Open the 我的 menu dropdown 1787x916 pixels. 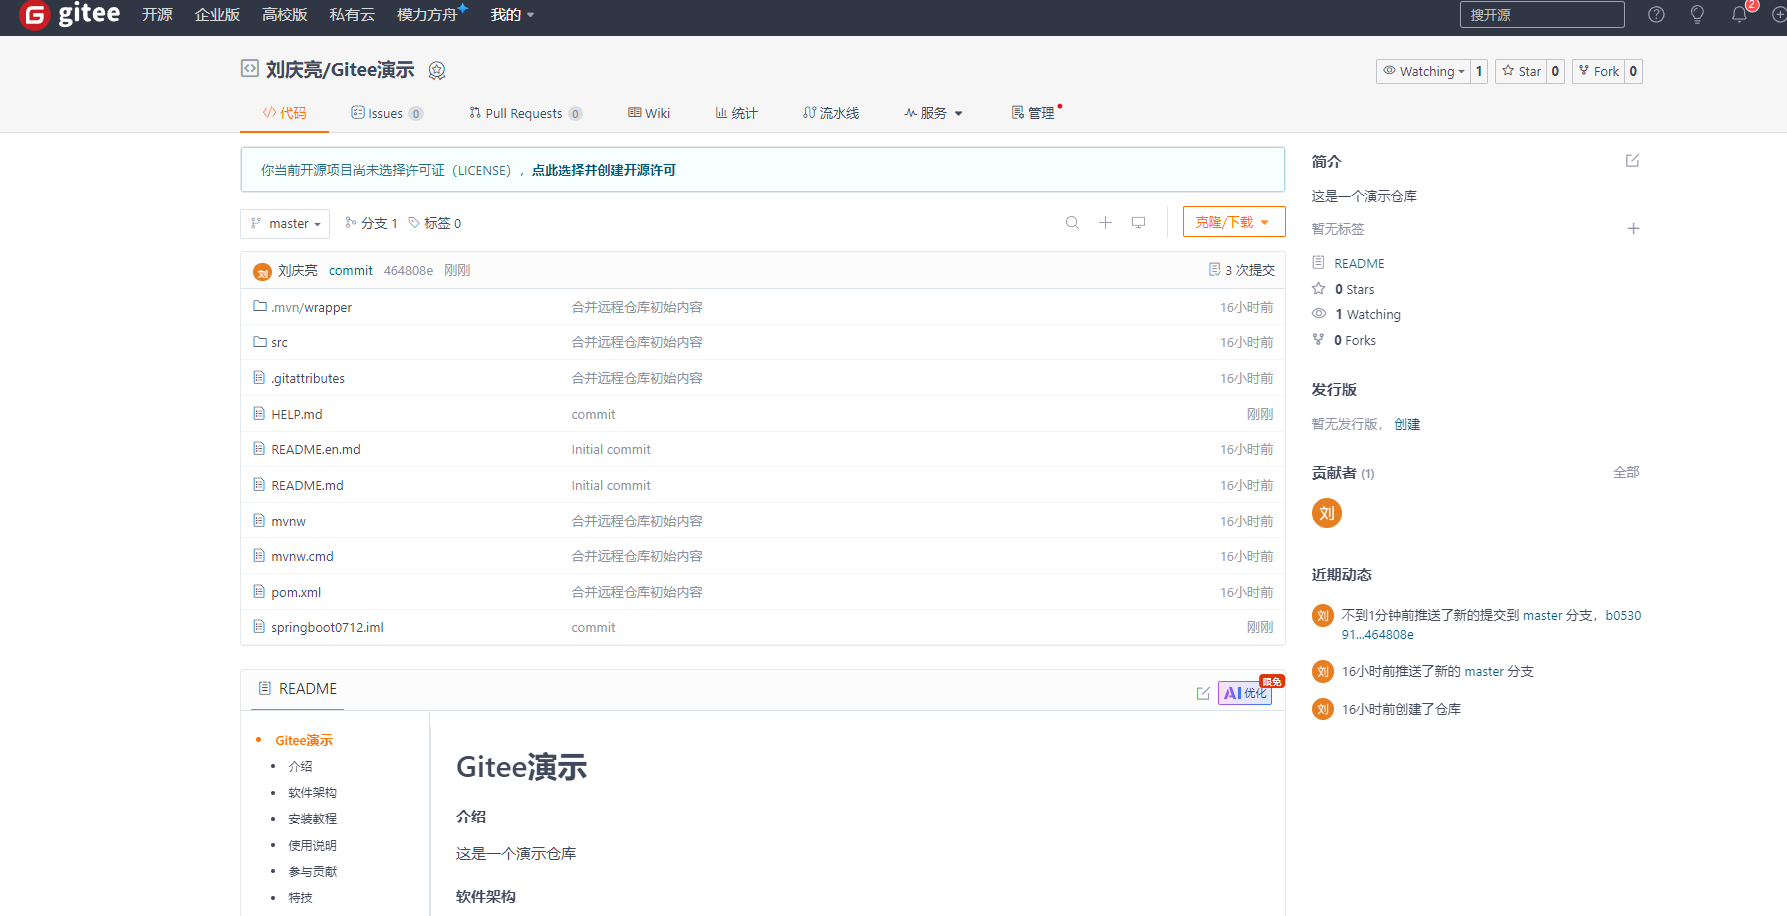click(x=512, y=14)
